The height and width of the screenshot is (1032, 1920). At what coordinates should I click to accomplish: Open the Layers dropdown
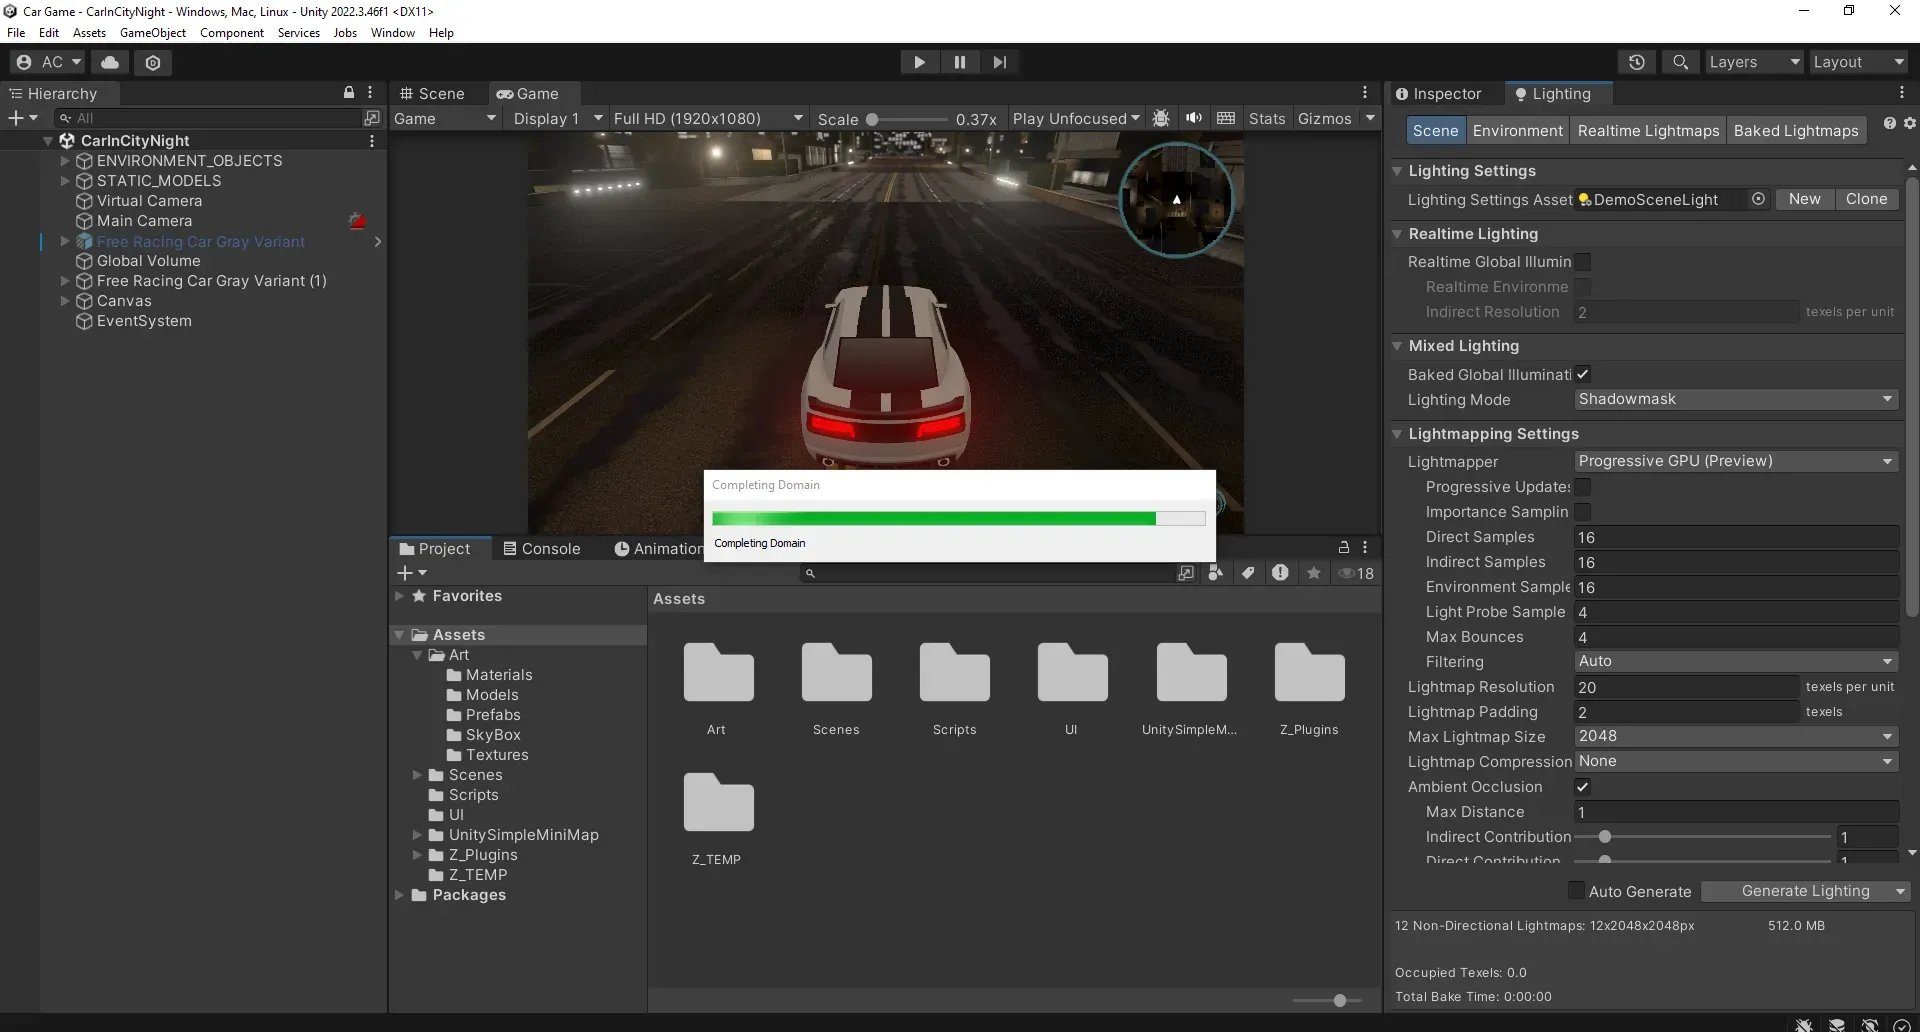pyautogui.click(x=1754, y=62)
